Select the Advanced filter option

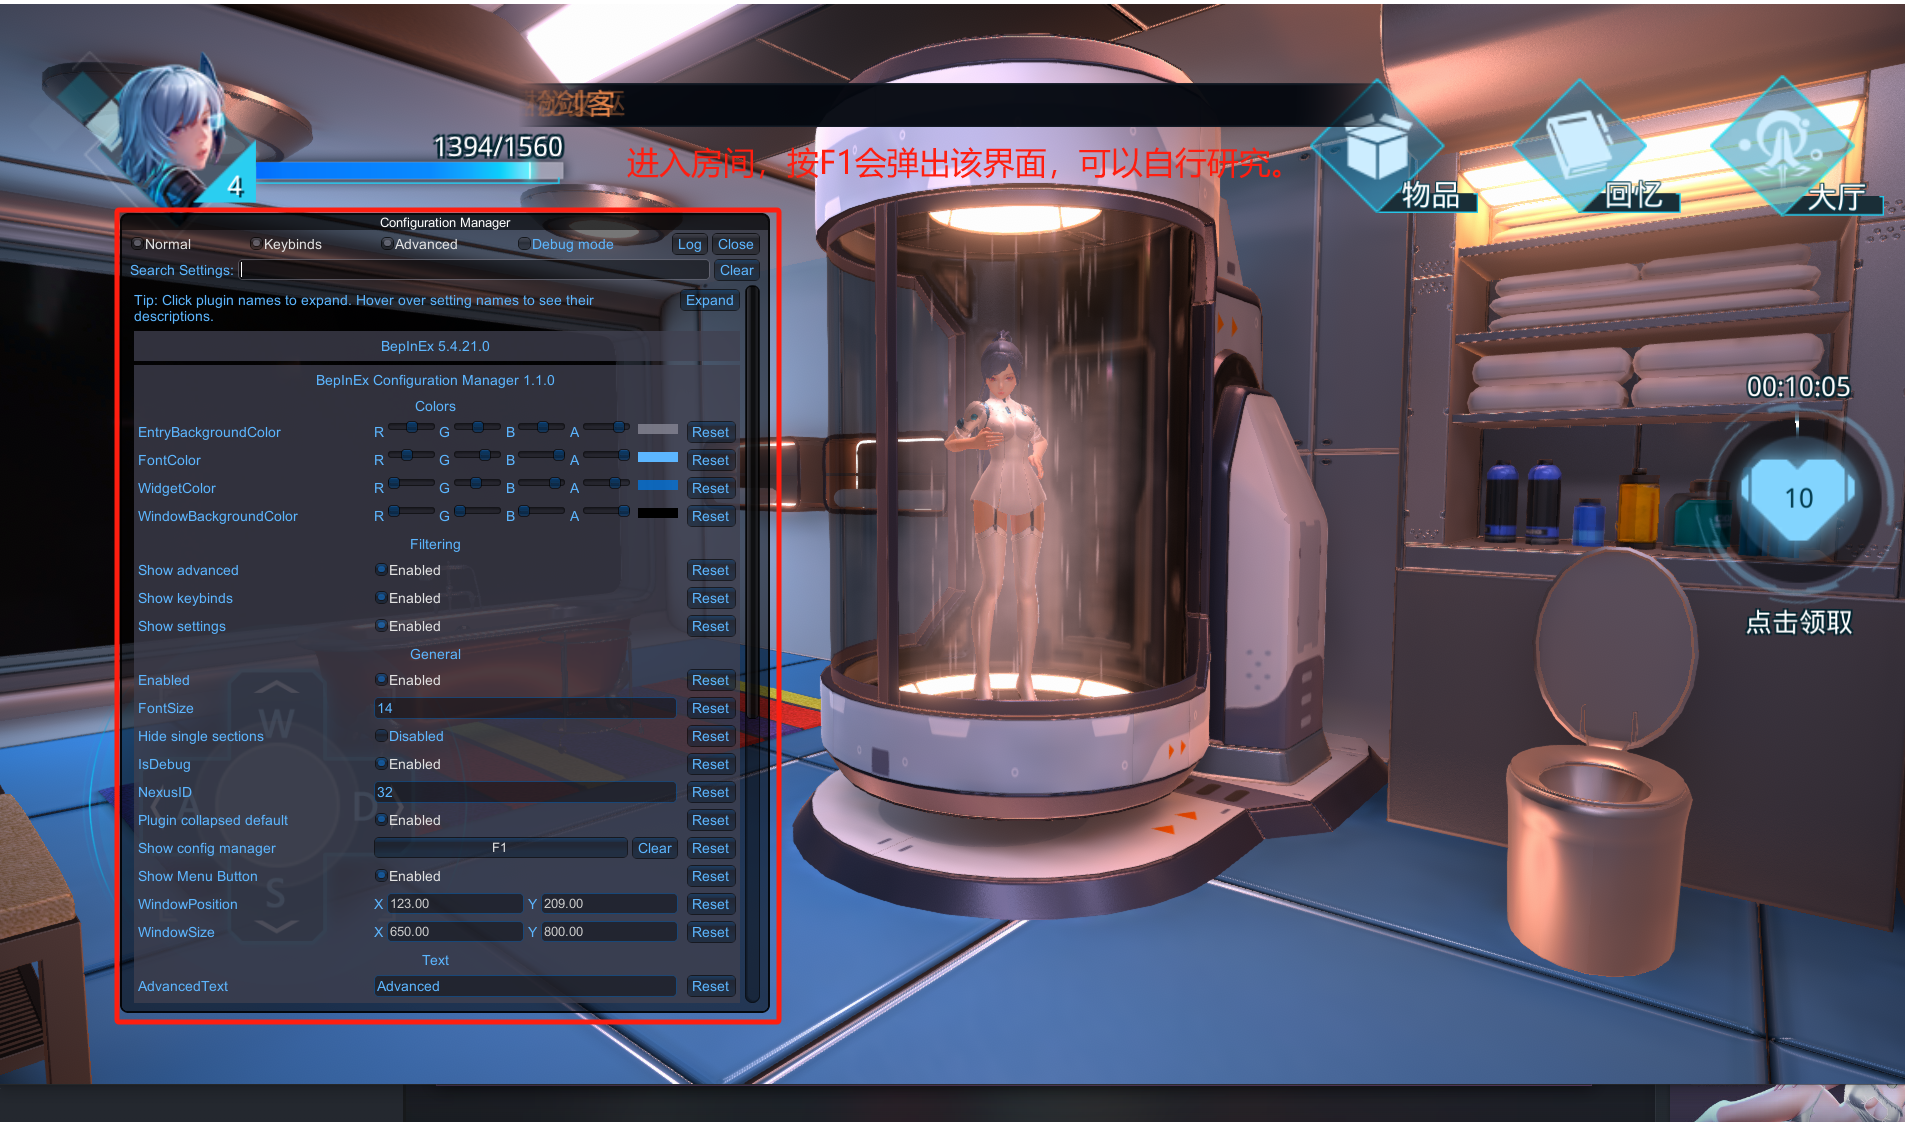tap(387, 244)
